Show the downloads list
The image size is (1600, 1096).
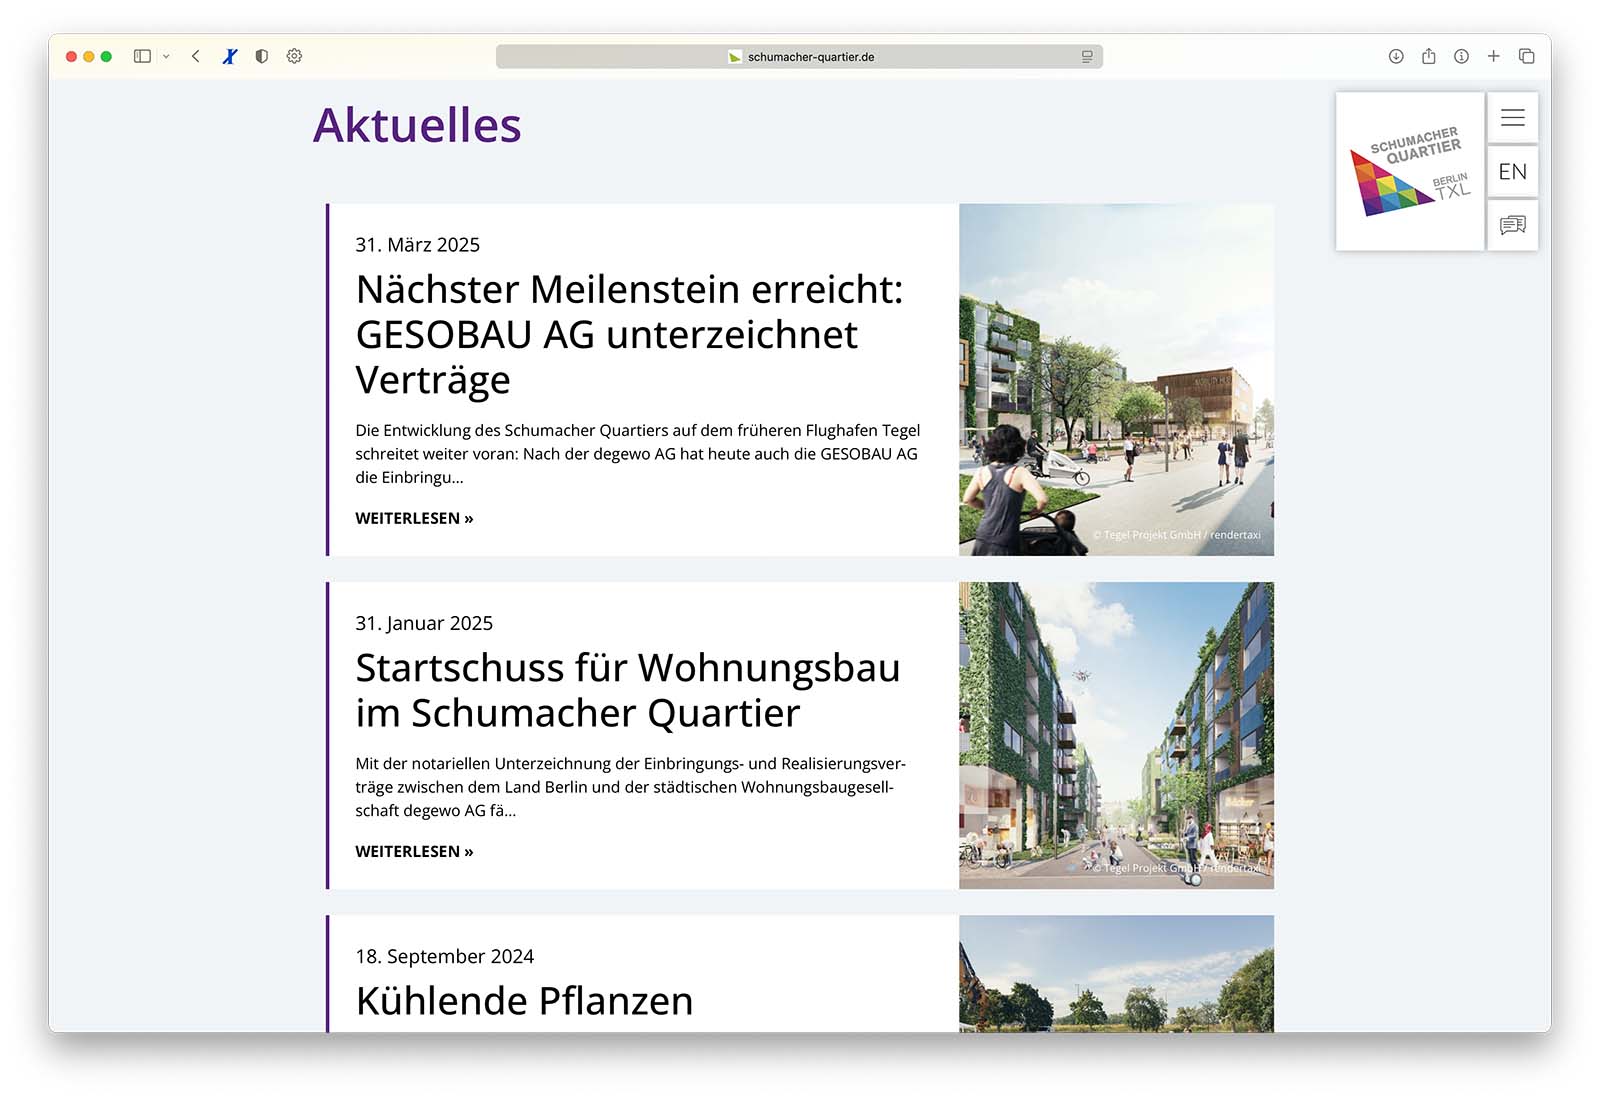click(1396, 56)
